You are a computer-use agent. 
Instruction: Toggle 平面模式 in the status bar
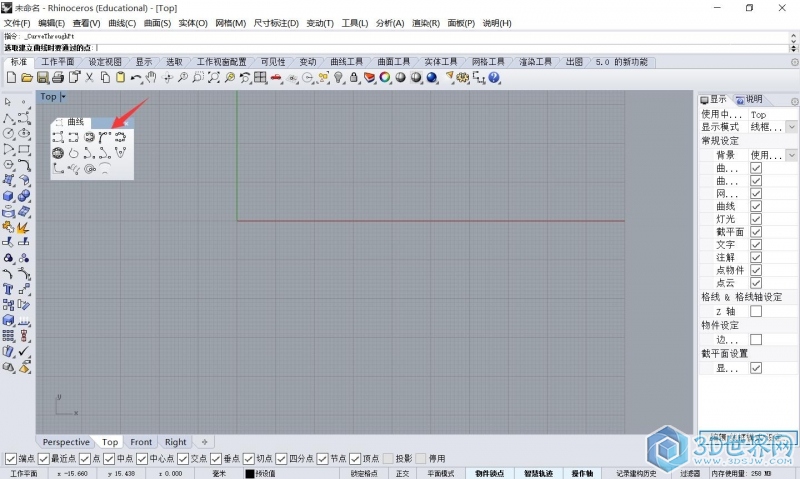pos(440,473)
